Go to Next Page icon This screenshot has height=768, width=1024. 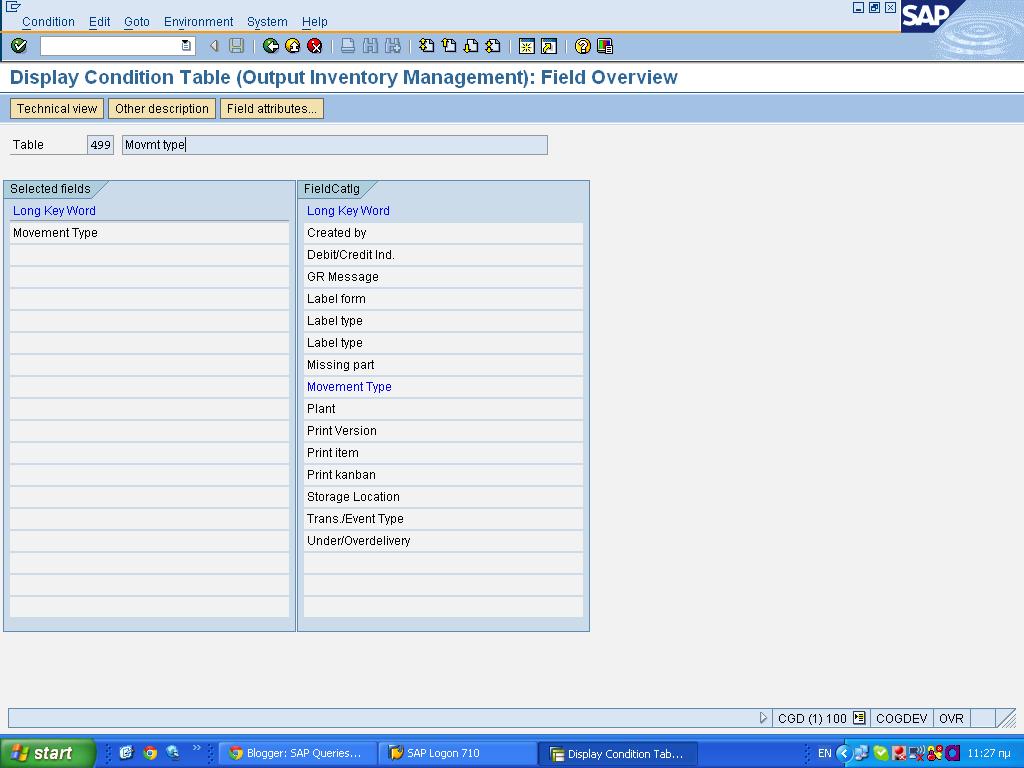coord(471,46)
